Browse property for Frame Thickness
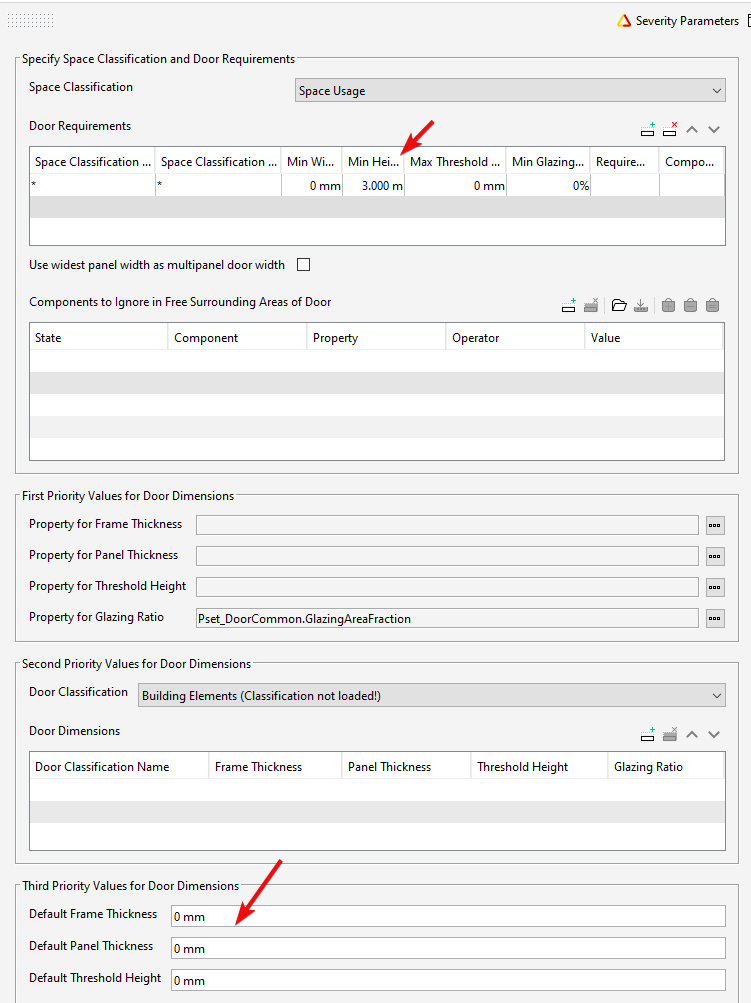This screenshot has width=751, height=1003. pyautogui.click(x=715, y=525)
